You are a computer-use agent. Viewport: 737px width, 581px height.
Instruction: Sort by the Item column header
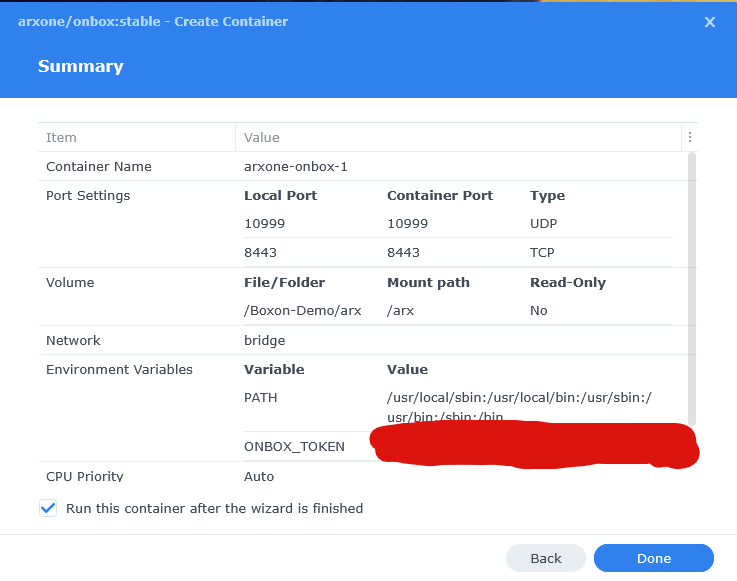coord(62,137)
